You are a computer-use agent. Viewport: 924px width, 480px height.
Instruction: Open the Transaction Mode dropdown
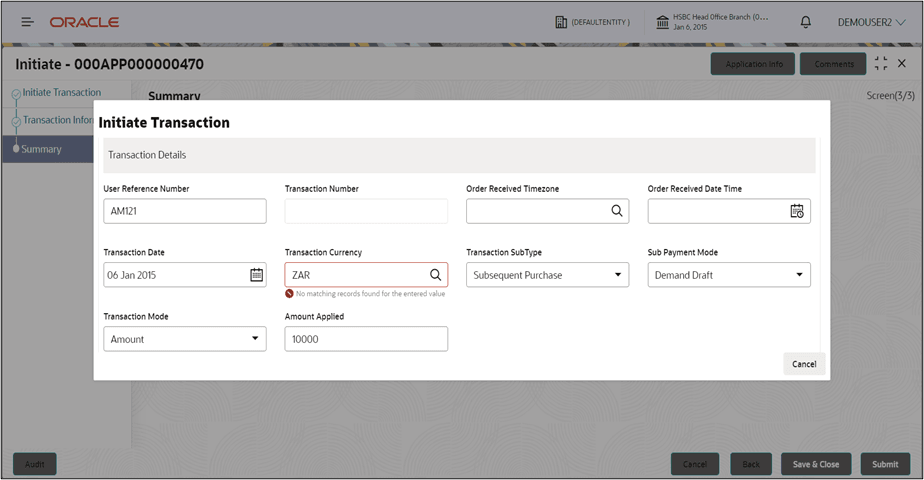click(x=185, y=339)
